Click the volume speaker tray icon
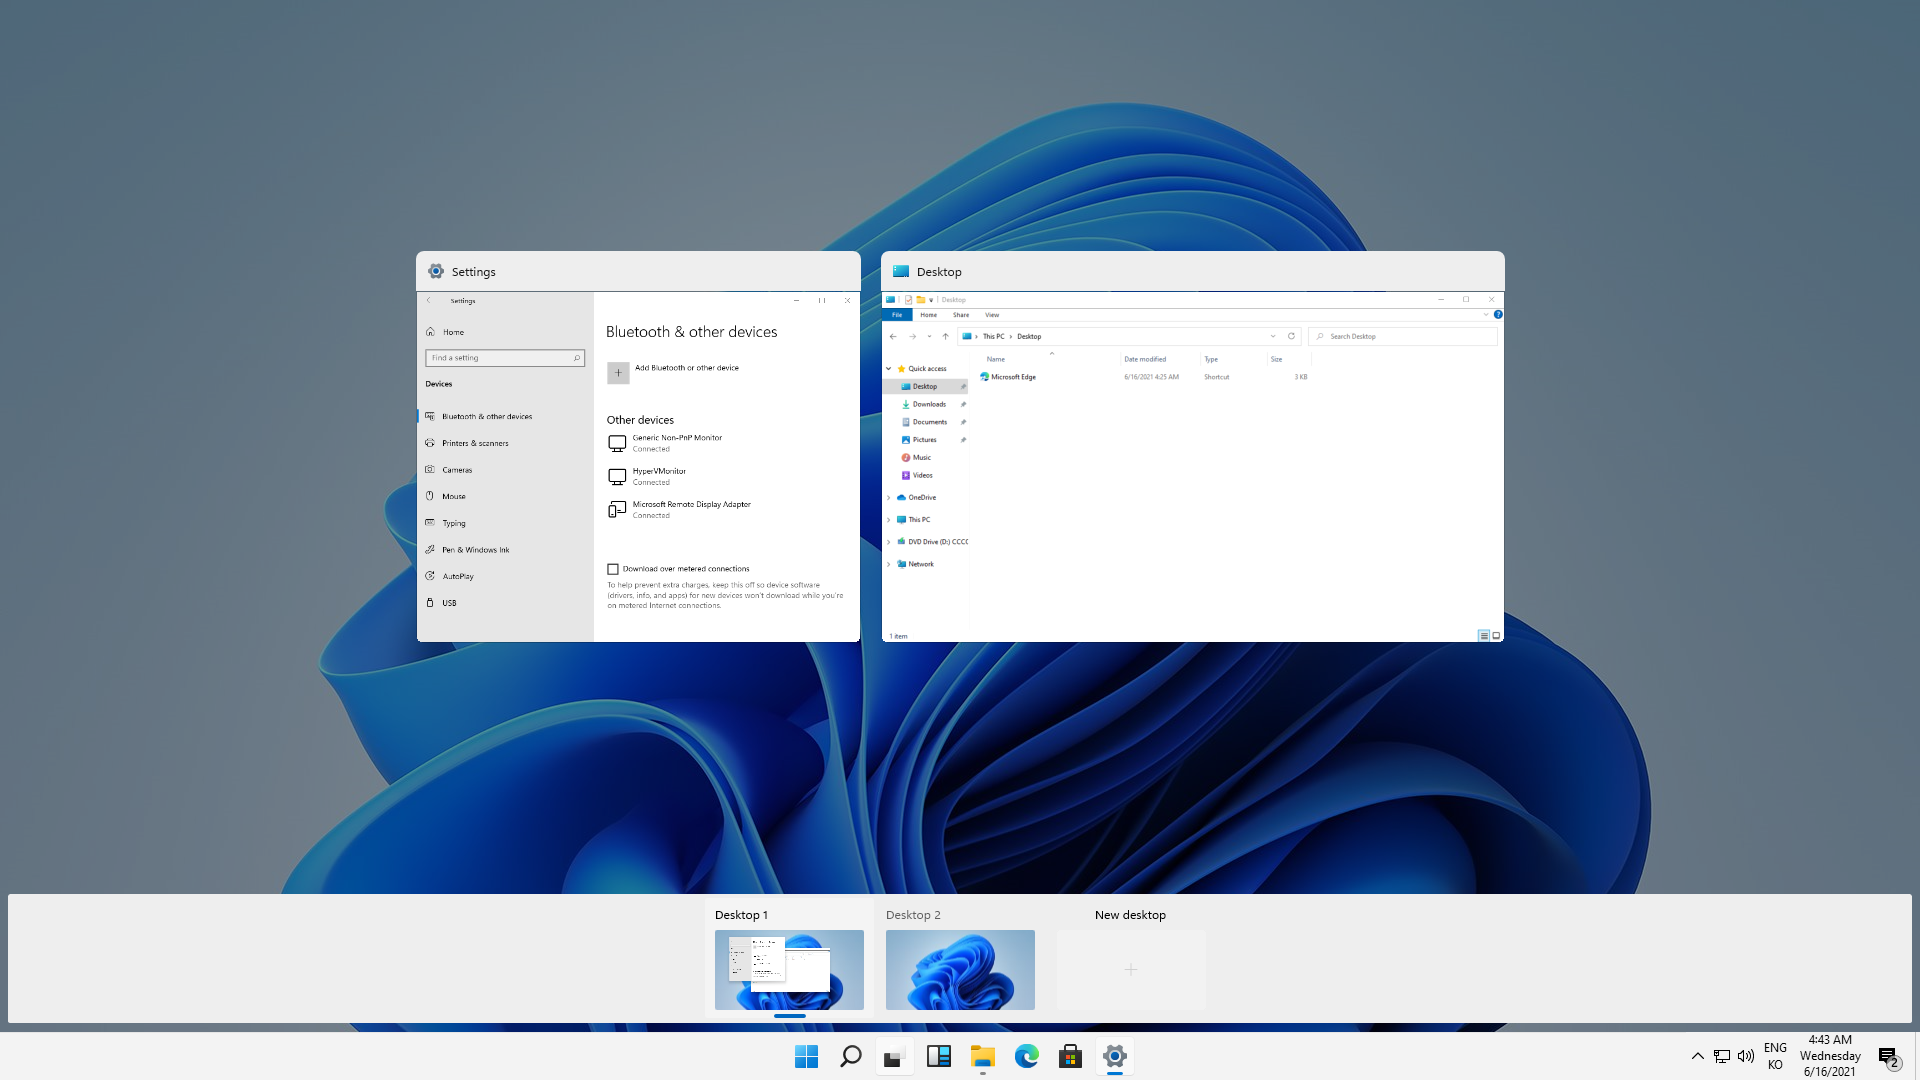 point(1746,1056)
